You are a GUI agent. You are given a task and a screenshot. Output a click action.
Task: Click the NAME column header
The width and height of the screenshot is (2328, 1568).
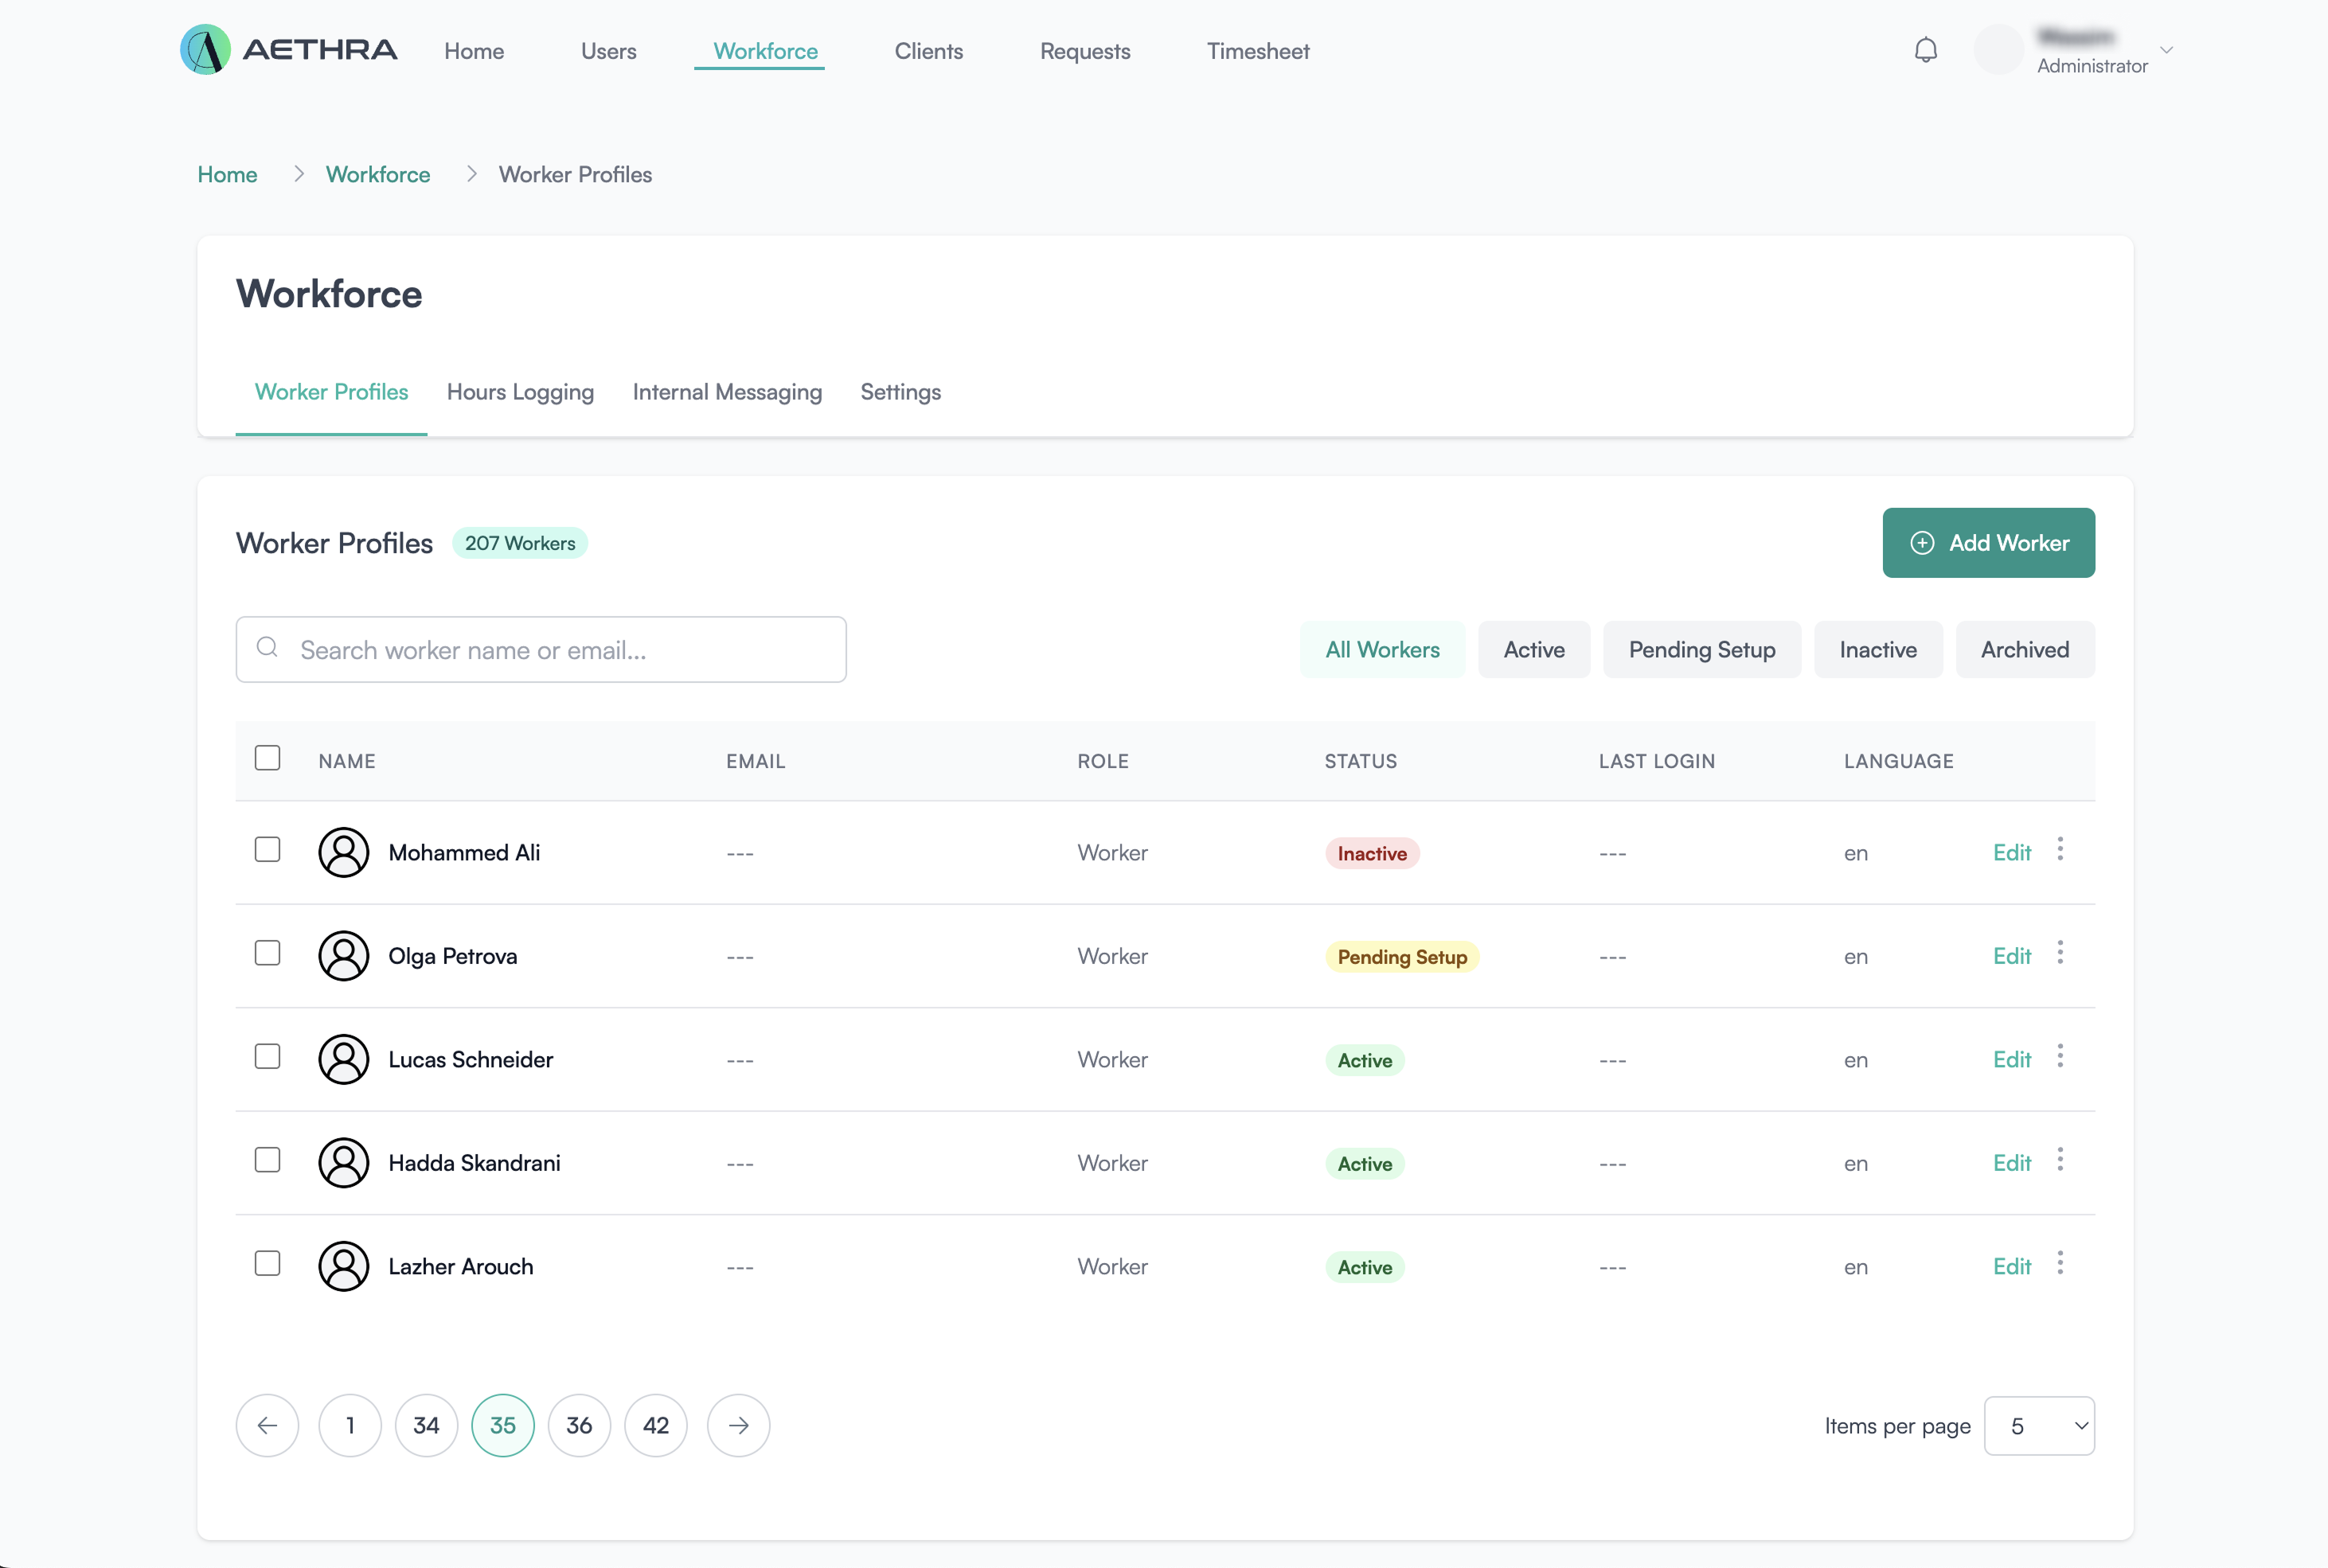pos(347,761)
